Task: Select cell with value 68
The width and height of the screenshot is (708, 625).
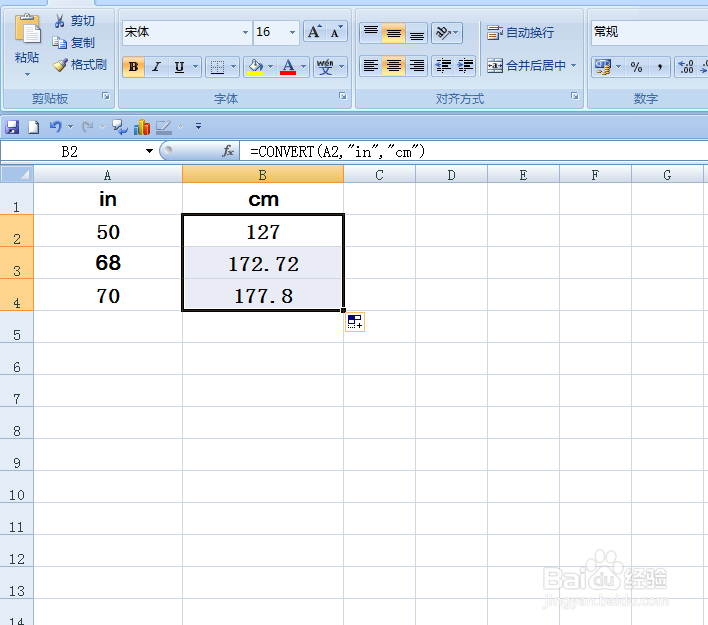Action: (108, 263)
